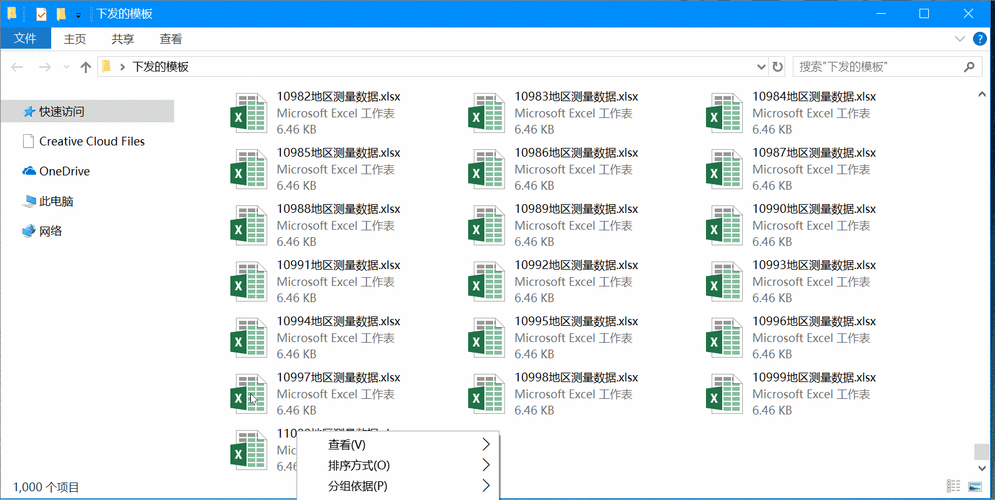
Task: Switch to large thumbnails view in status bar
Action: [x=975, y=487]
